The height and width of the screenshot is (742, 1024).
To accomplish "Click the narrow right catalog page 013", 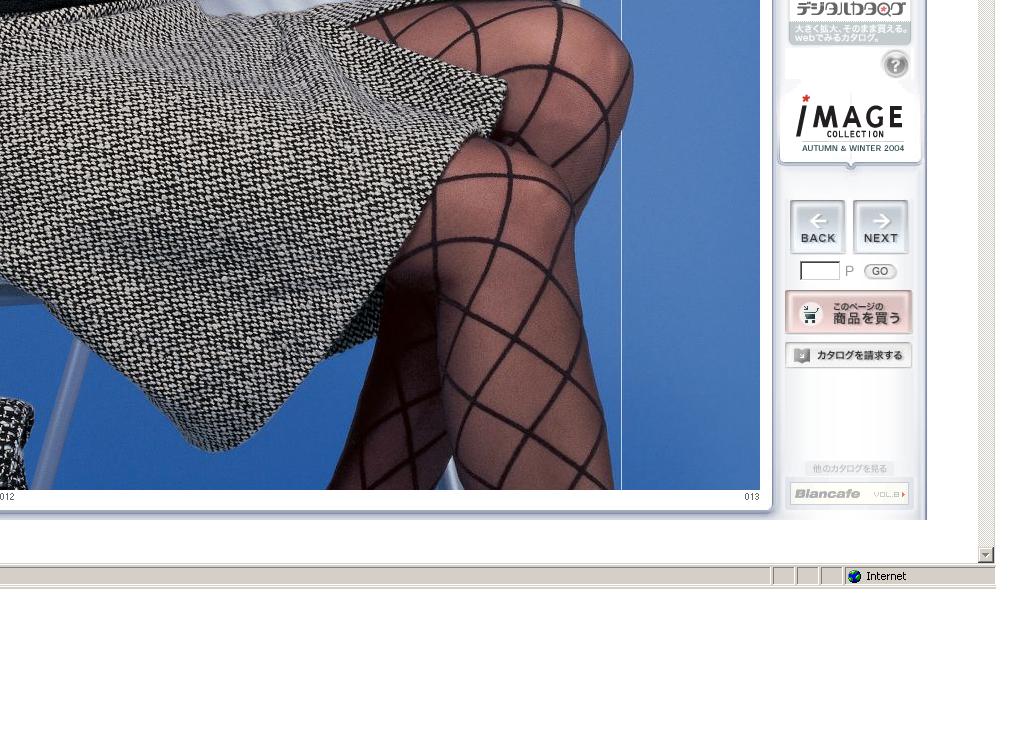I will tap(690, 250).
